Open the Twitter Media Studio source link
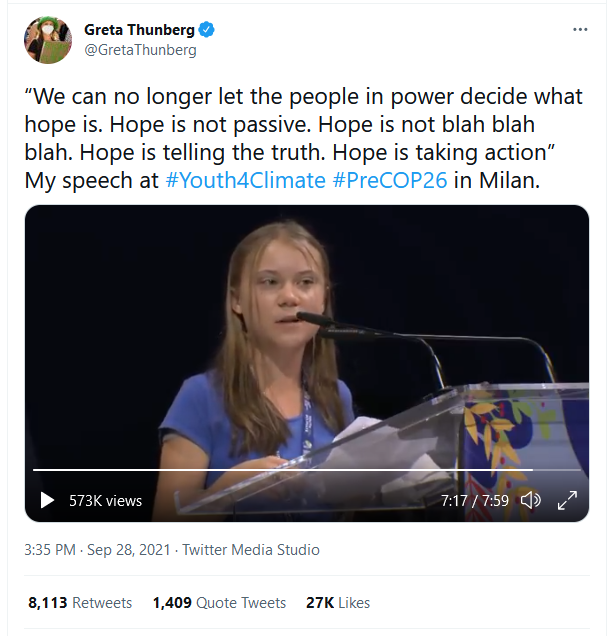Image resolution: width=612 pixels, height=636 pixels. [x=251, y=550]
